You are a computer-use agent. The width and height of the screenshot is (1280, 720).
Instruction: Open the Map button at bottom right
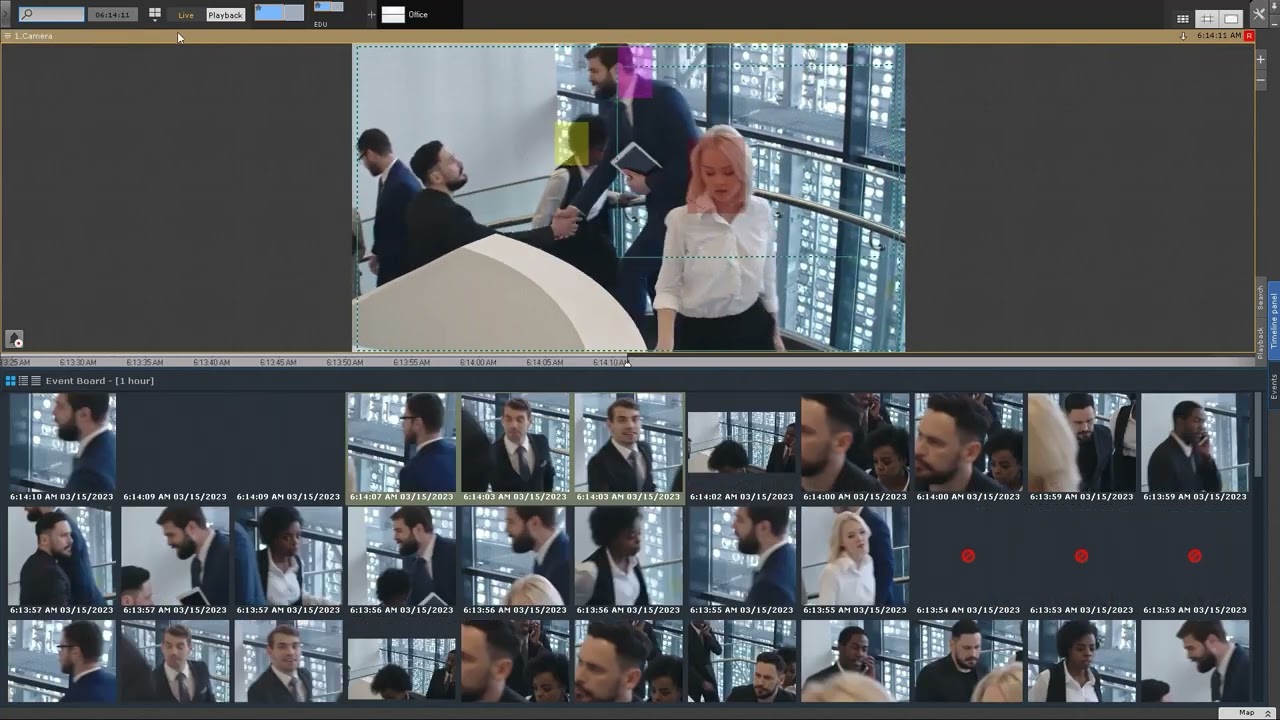tap(1247, 713)
